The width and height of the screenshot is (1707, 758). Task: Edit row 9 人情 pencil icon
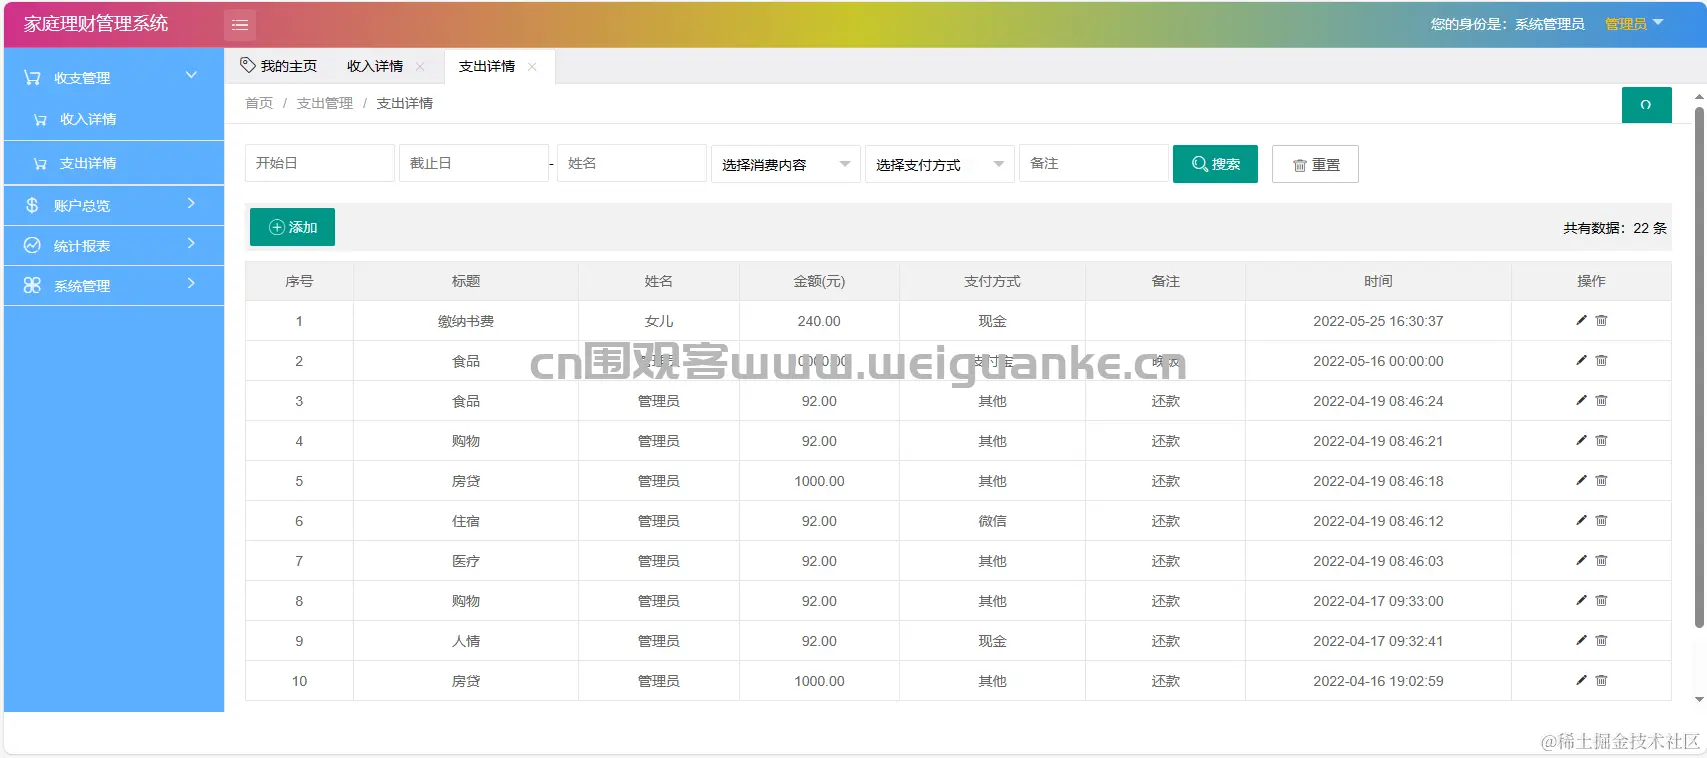pyautogui.click(x=1581, y=640)
